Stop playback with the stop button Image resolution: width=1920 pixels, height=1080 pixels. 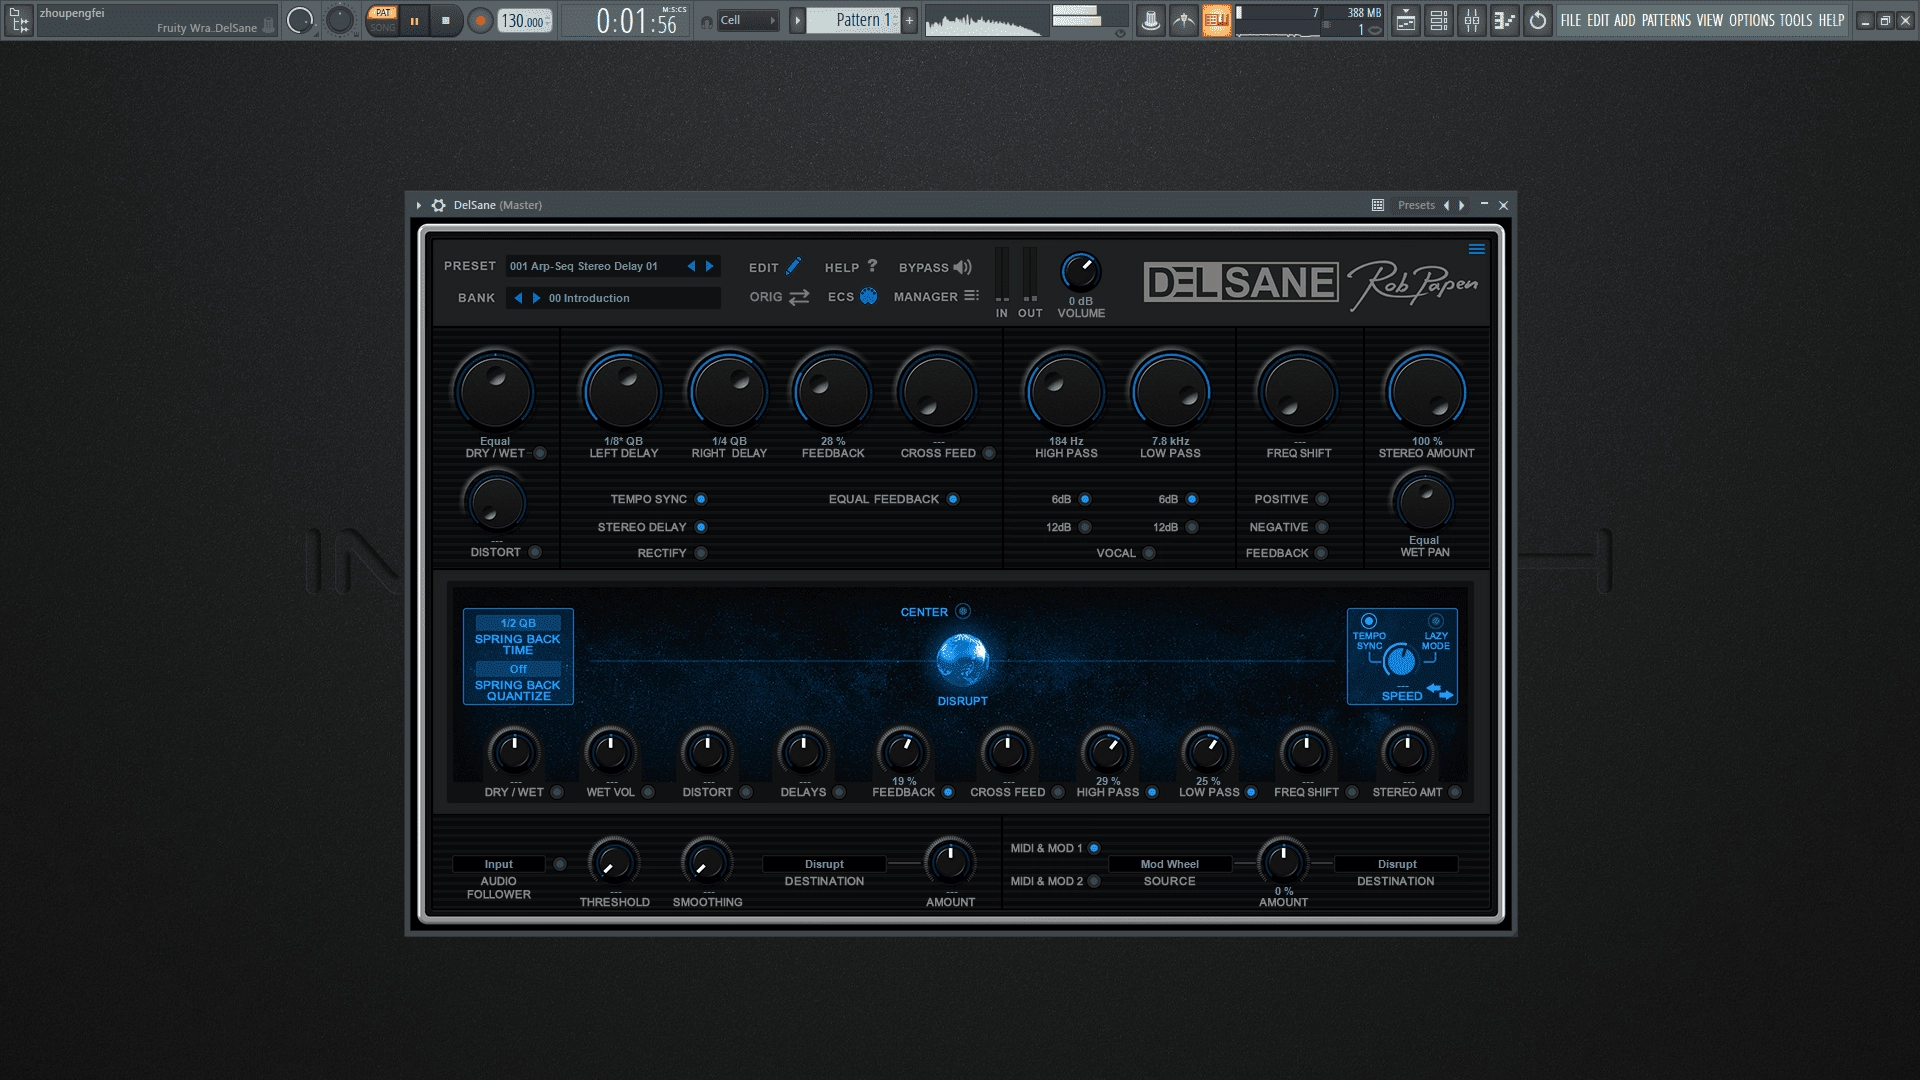446,20
